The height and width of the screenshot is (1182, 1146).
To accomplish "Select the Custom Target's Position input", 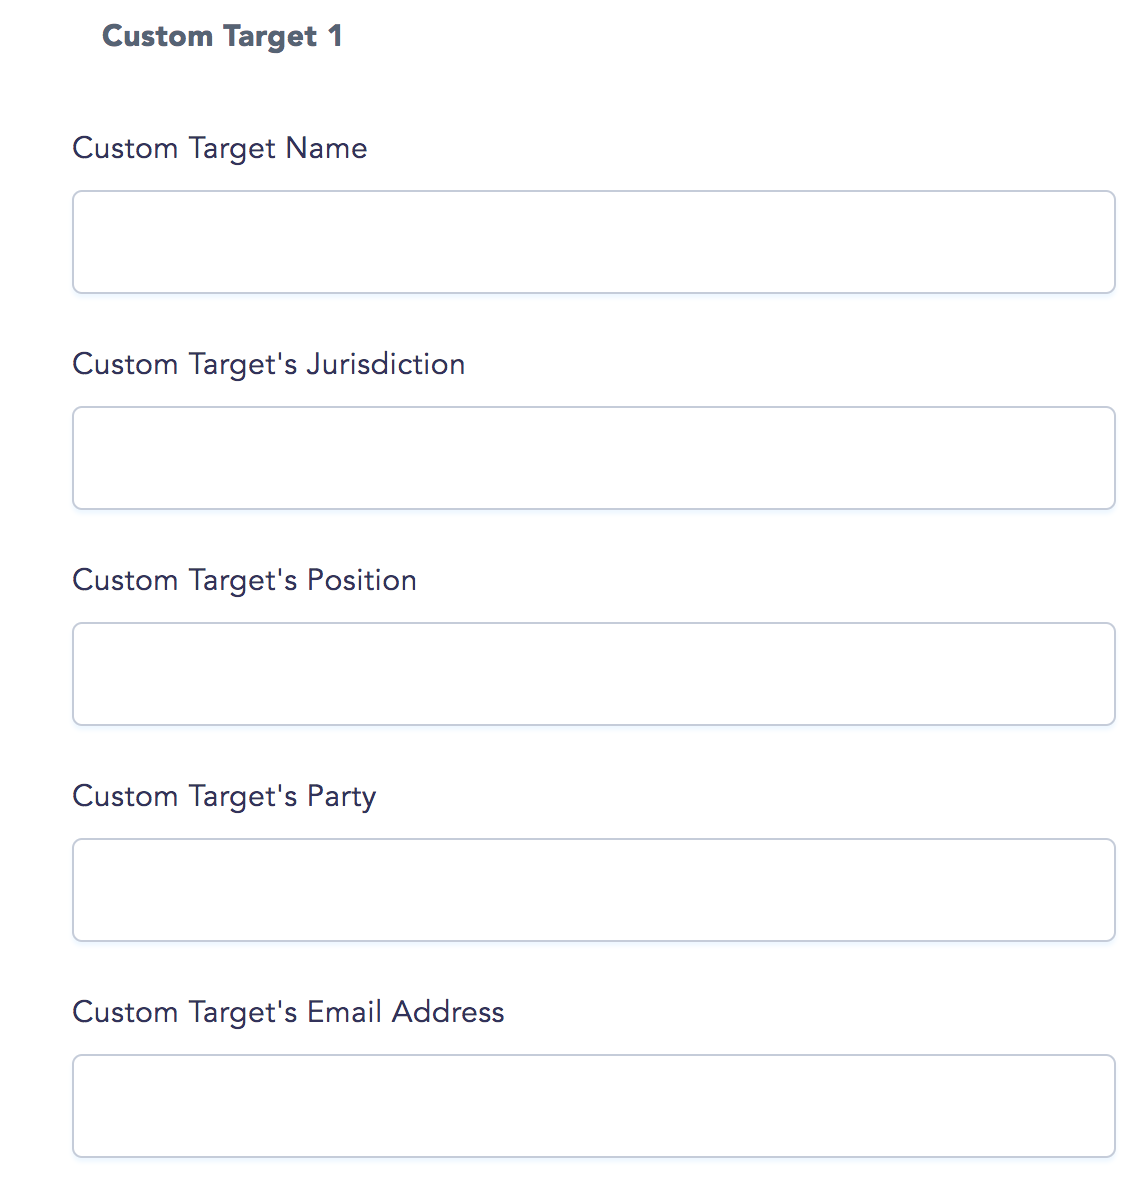I will [593, 674].
